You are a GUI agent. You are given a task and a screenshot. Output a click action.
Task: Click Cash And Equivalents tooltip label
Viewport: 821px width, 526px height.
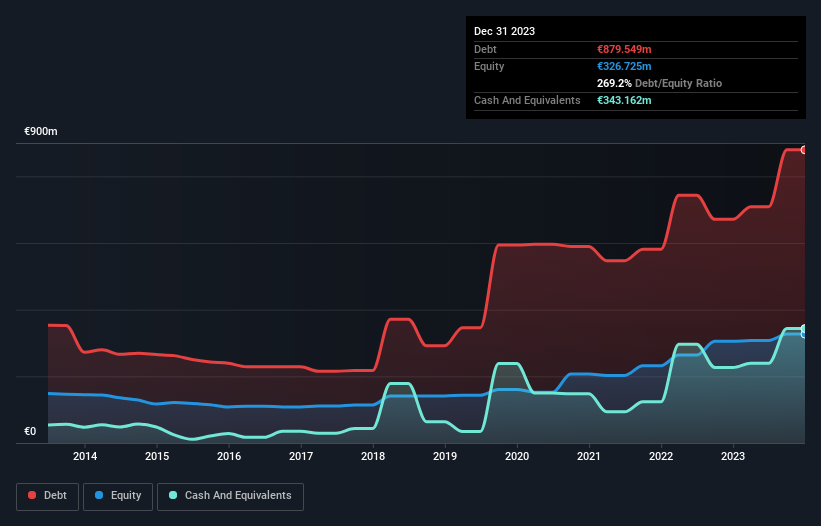[x=527, y=100]
